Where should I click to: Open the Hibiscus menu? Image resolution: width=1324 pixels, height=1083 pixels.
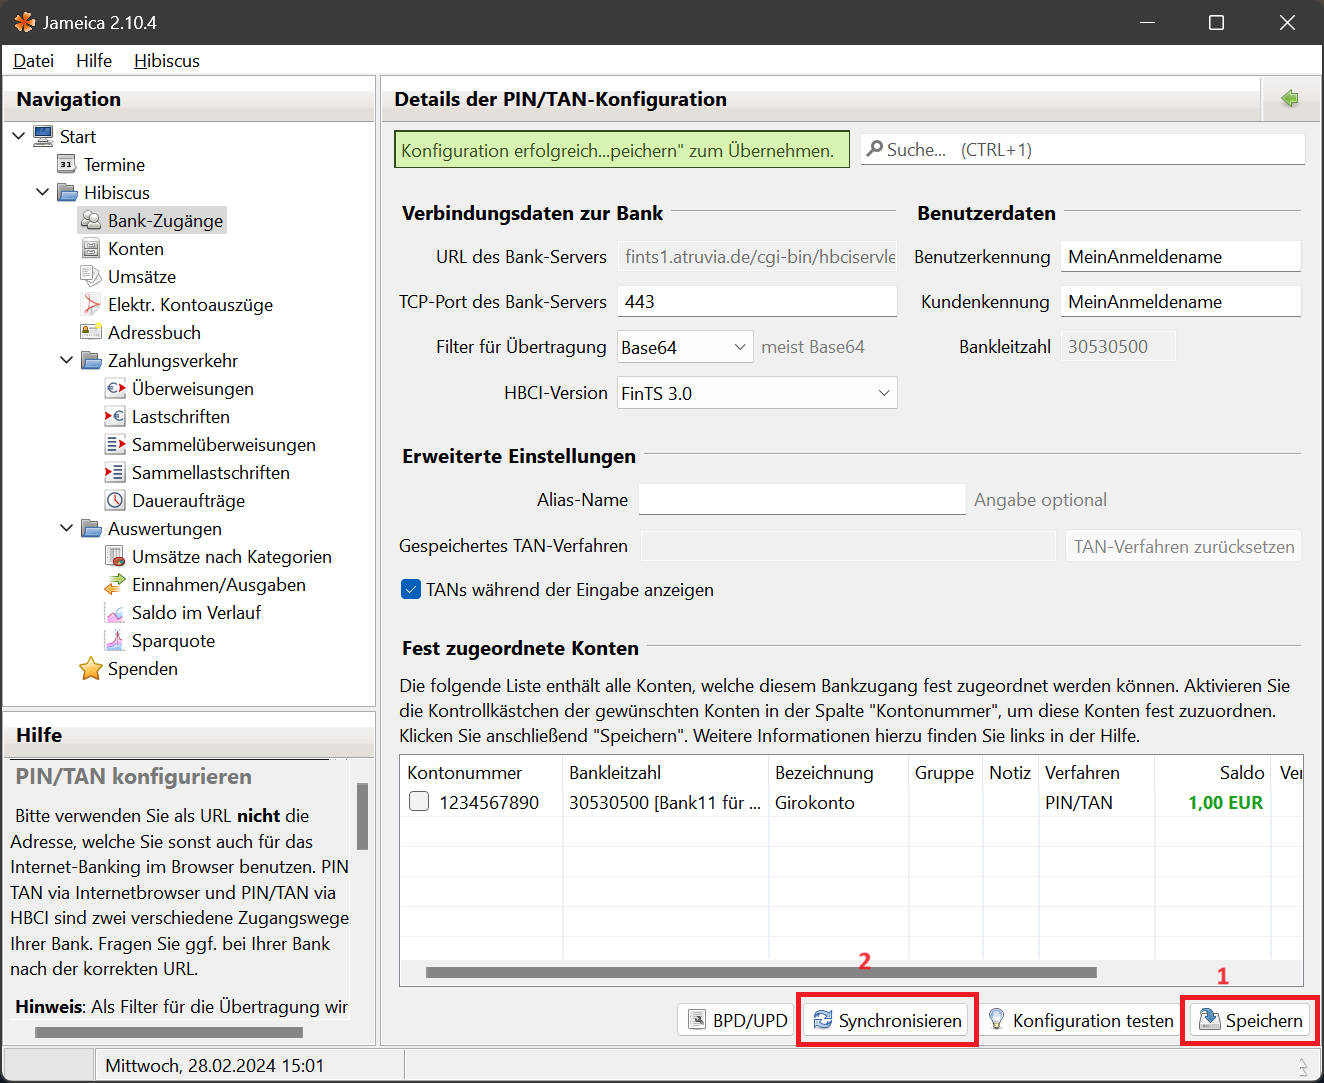pyautogui.click(x=167, y=61)
